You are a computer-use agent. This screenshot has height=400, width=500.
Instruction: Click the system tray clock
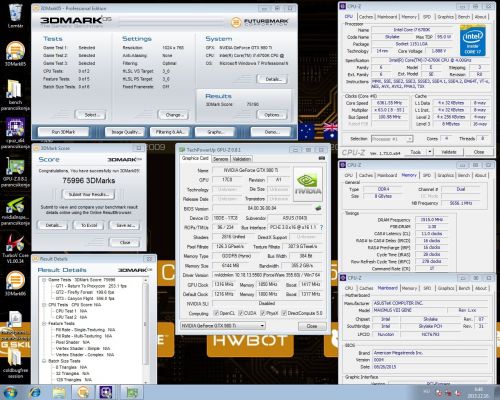(478, 392)
